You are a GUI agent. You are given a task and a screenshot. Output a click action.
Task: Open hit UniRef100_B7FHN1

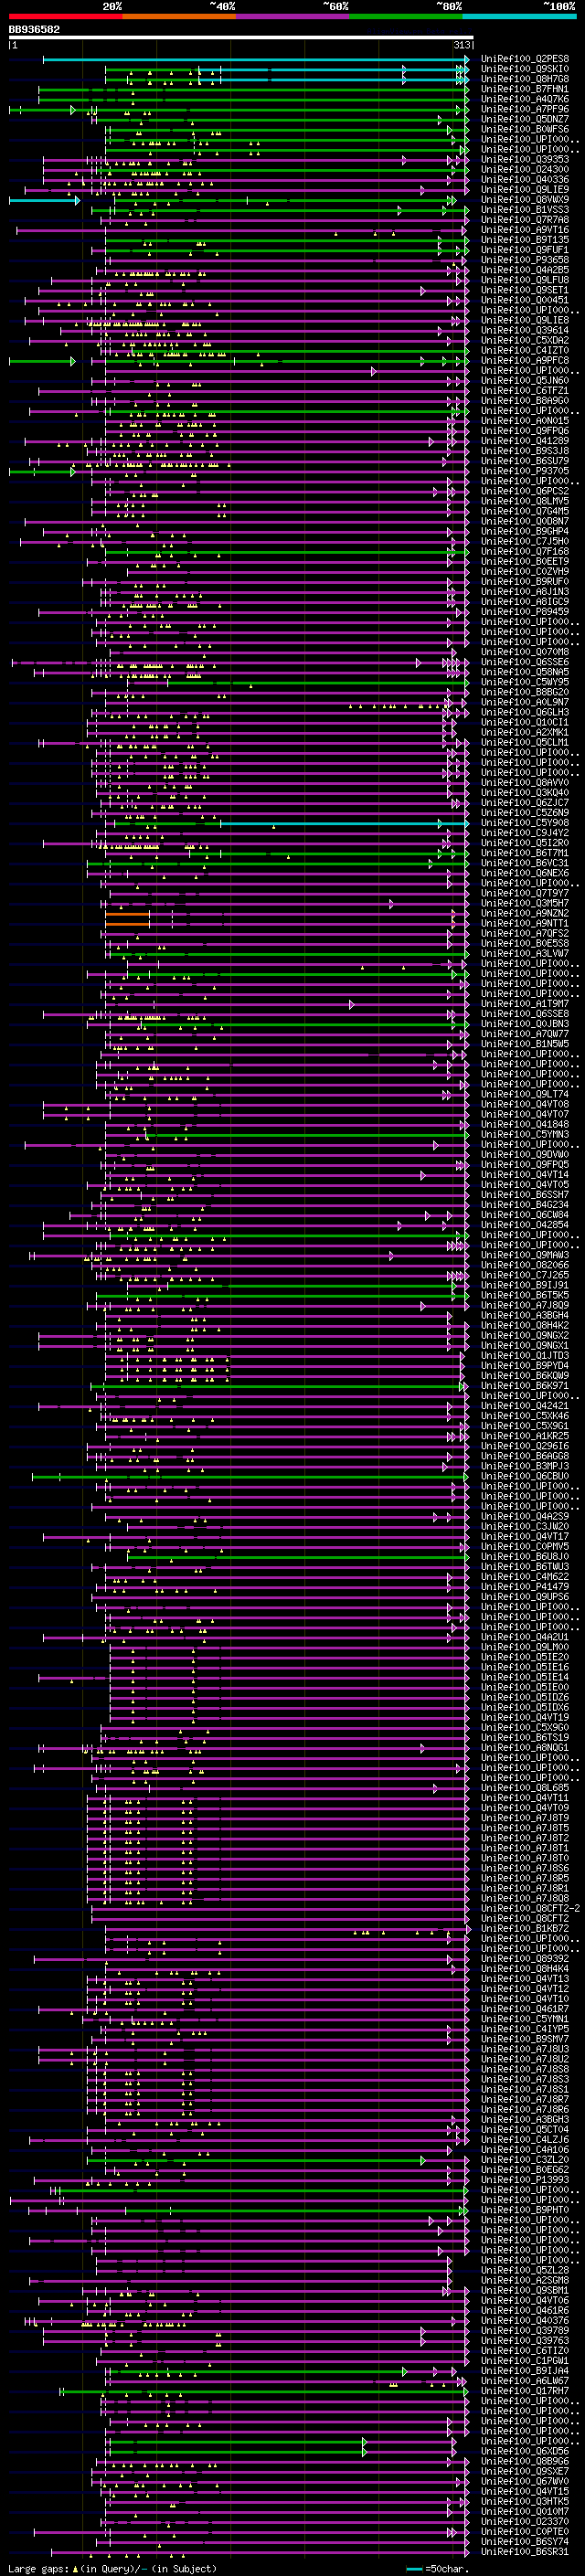(x=525, y=89)
